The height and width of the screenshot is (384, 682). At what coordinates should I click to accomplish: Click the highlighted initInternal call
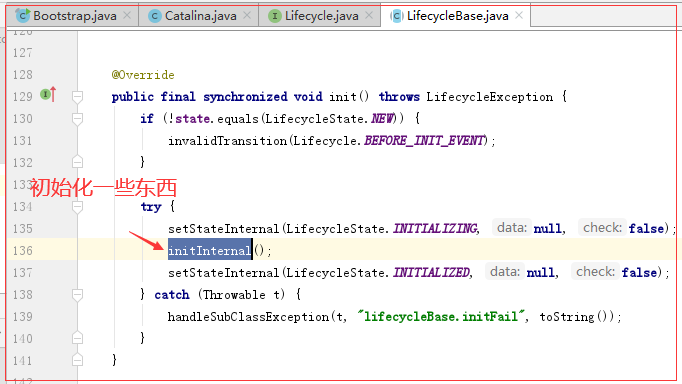pyautogui.click(x=210, y=250)
